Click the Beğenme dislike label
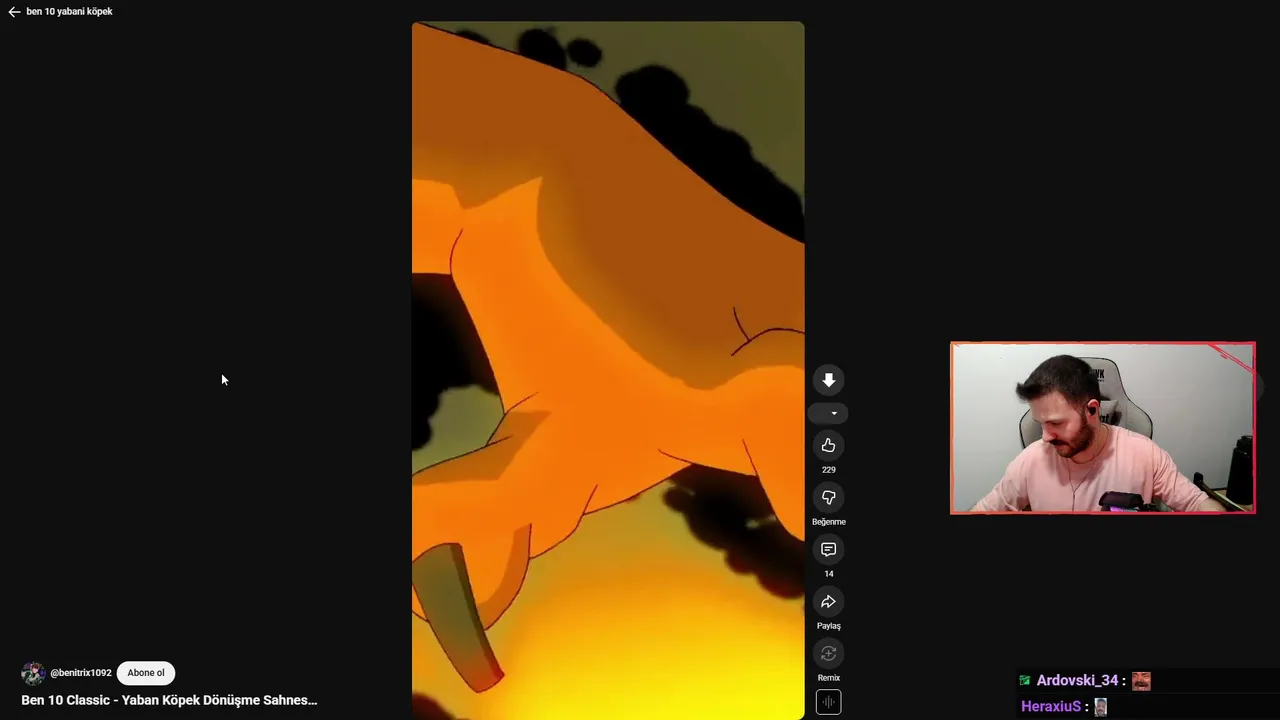1280x720 pixels. click(828, 522)
